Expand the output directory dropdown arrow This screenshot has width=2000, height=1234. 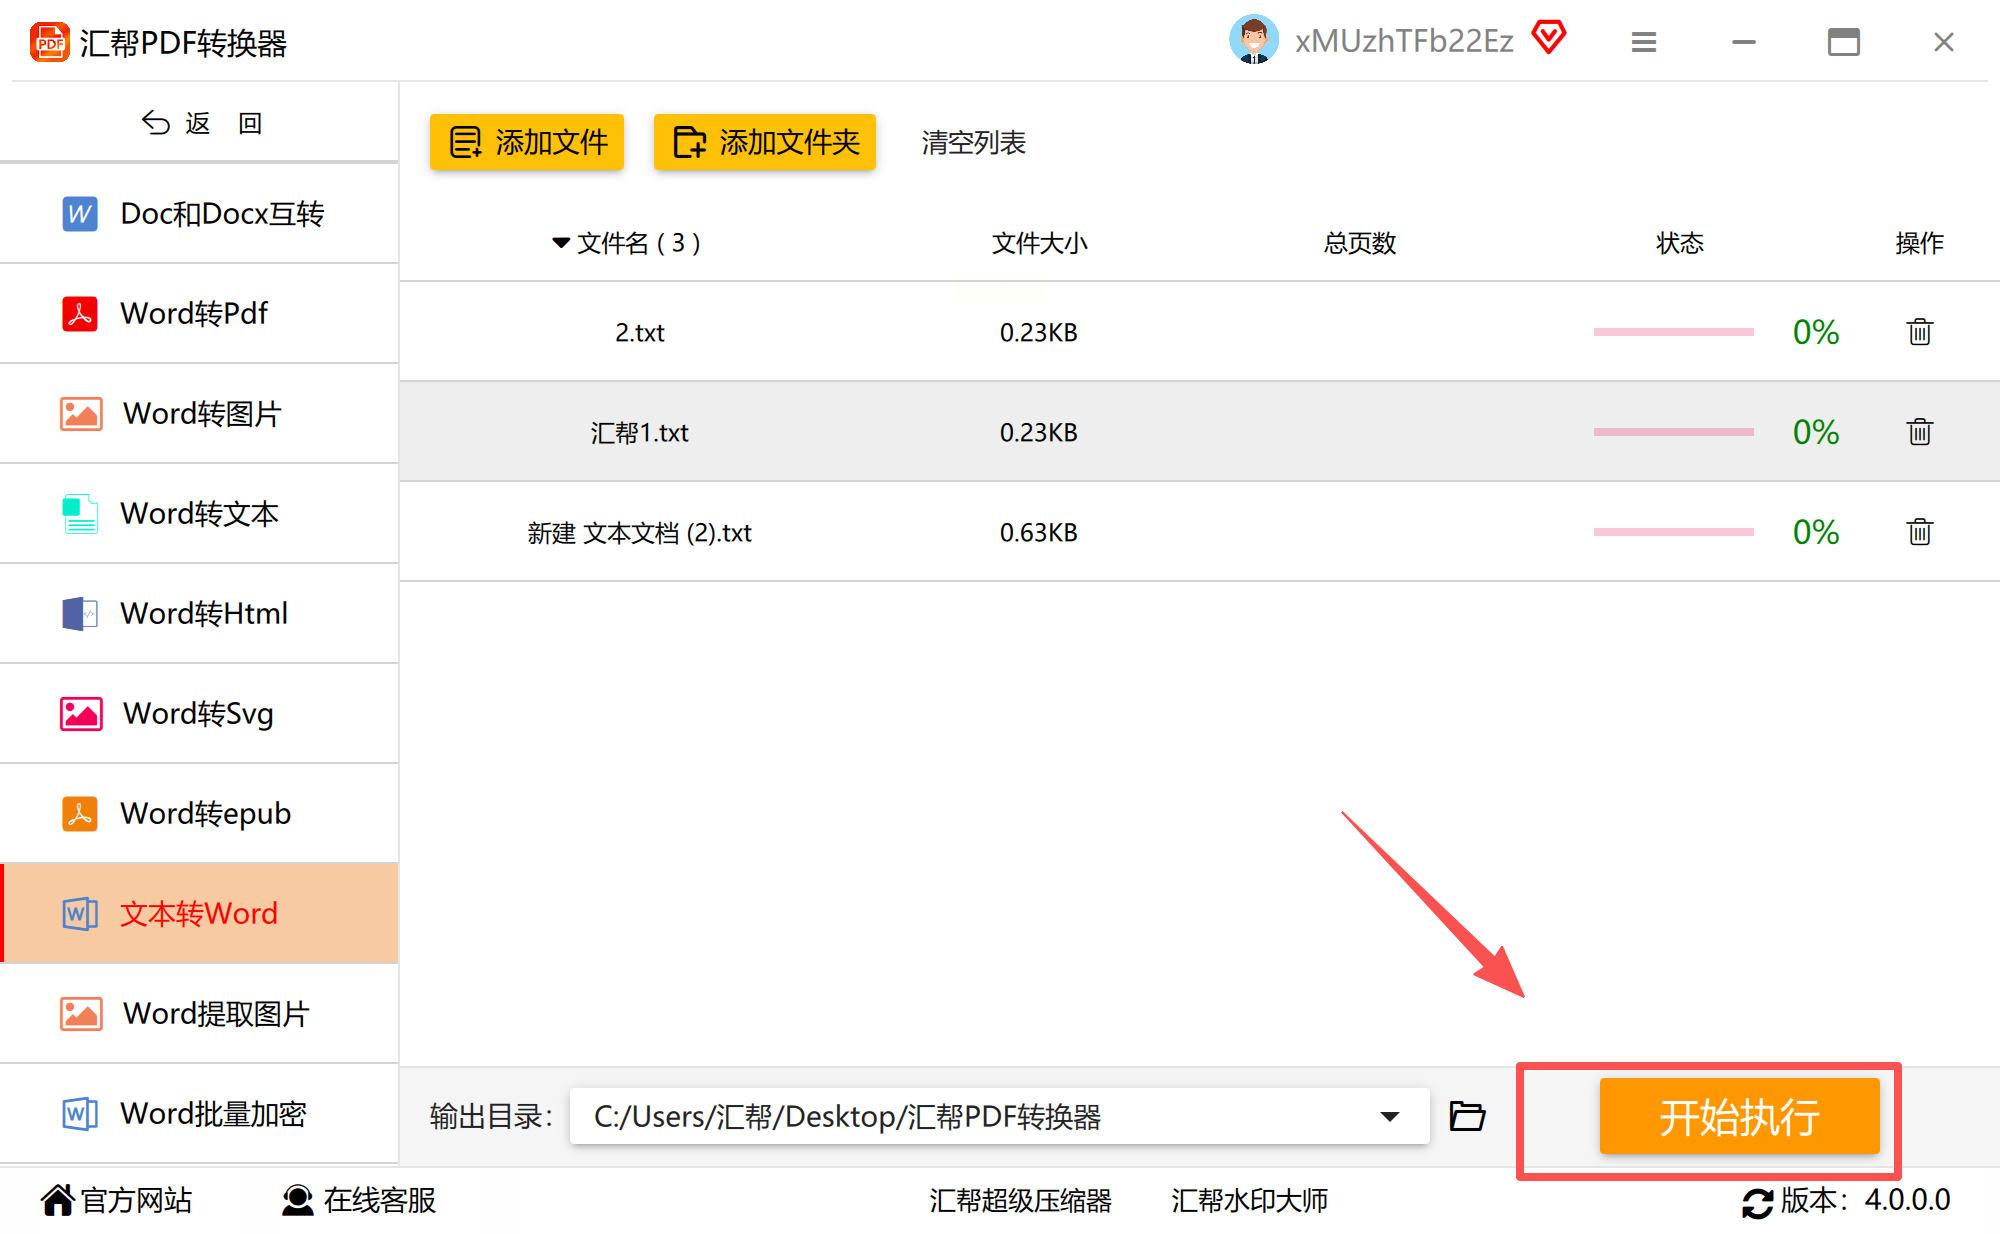(x=1389, y=1116)
